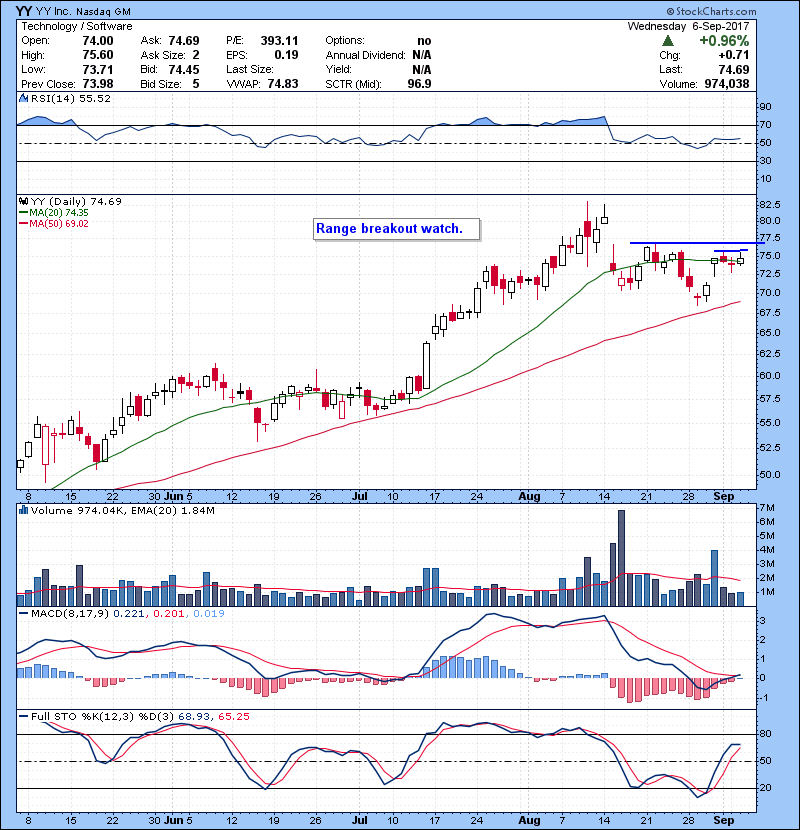
Task: Click the RSI panel icon beside RSI(14)
Action: [x=23, y=98]
